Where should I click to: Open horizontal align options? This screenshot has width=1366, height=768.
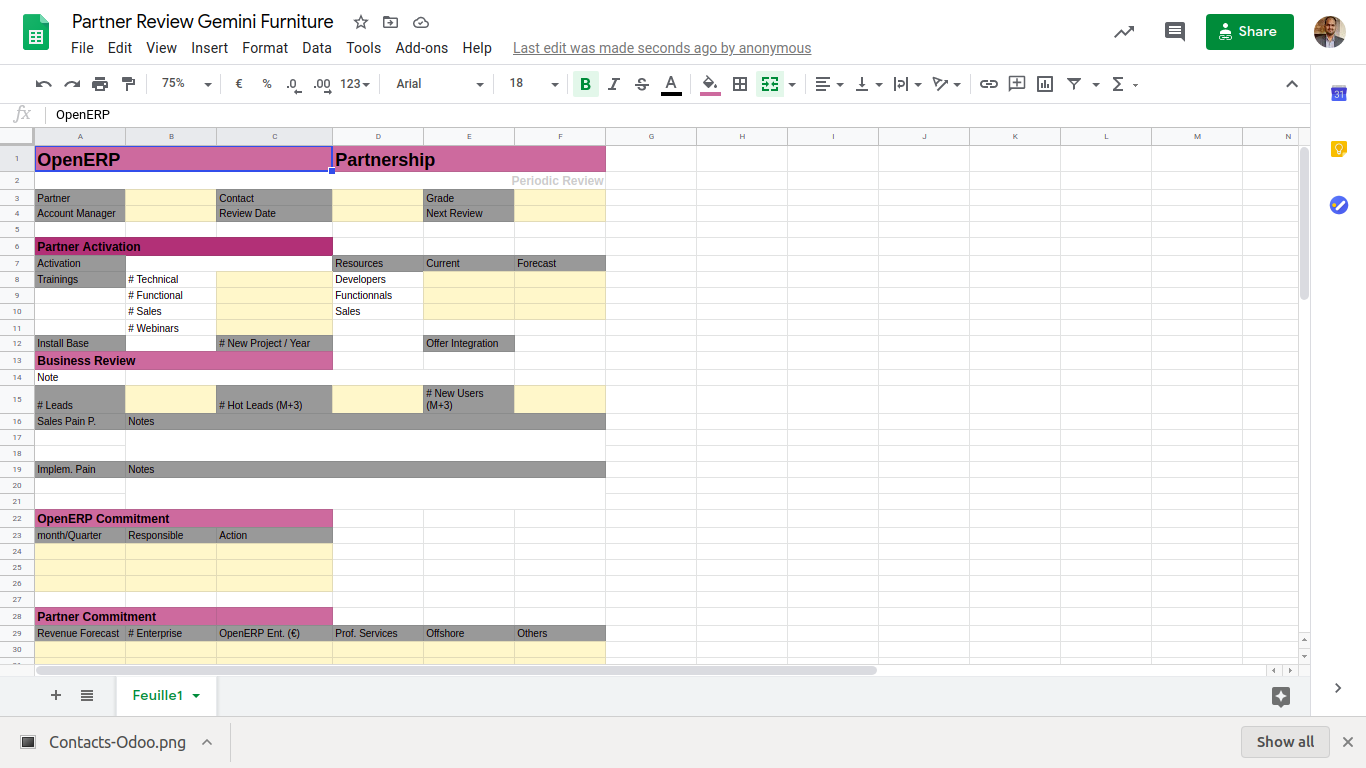[829, 84]
